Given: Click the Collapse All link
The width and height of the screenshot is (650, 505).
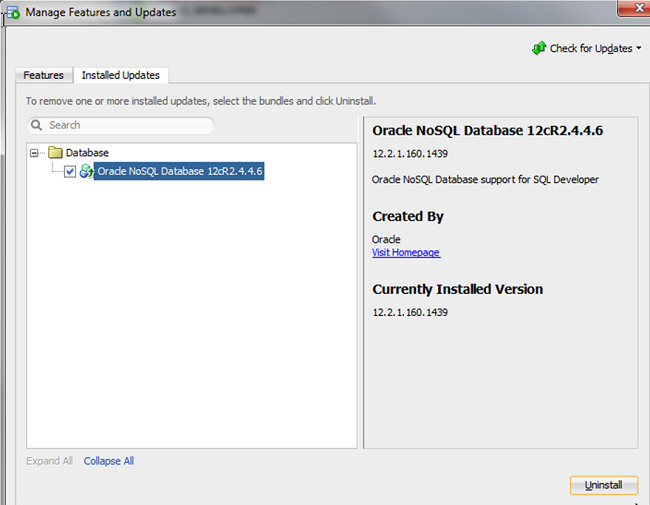Looking at the screenshot, I should point(109,461).
